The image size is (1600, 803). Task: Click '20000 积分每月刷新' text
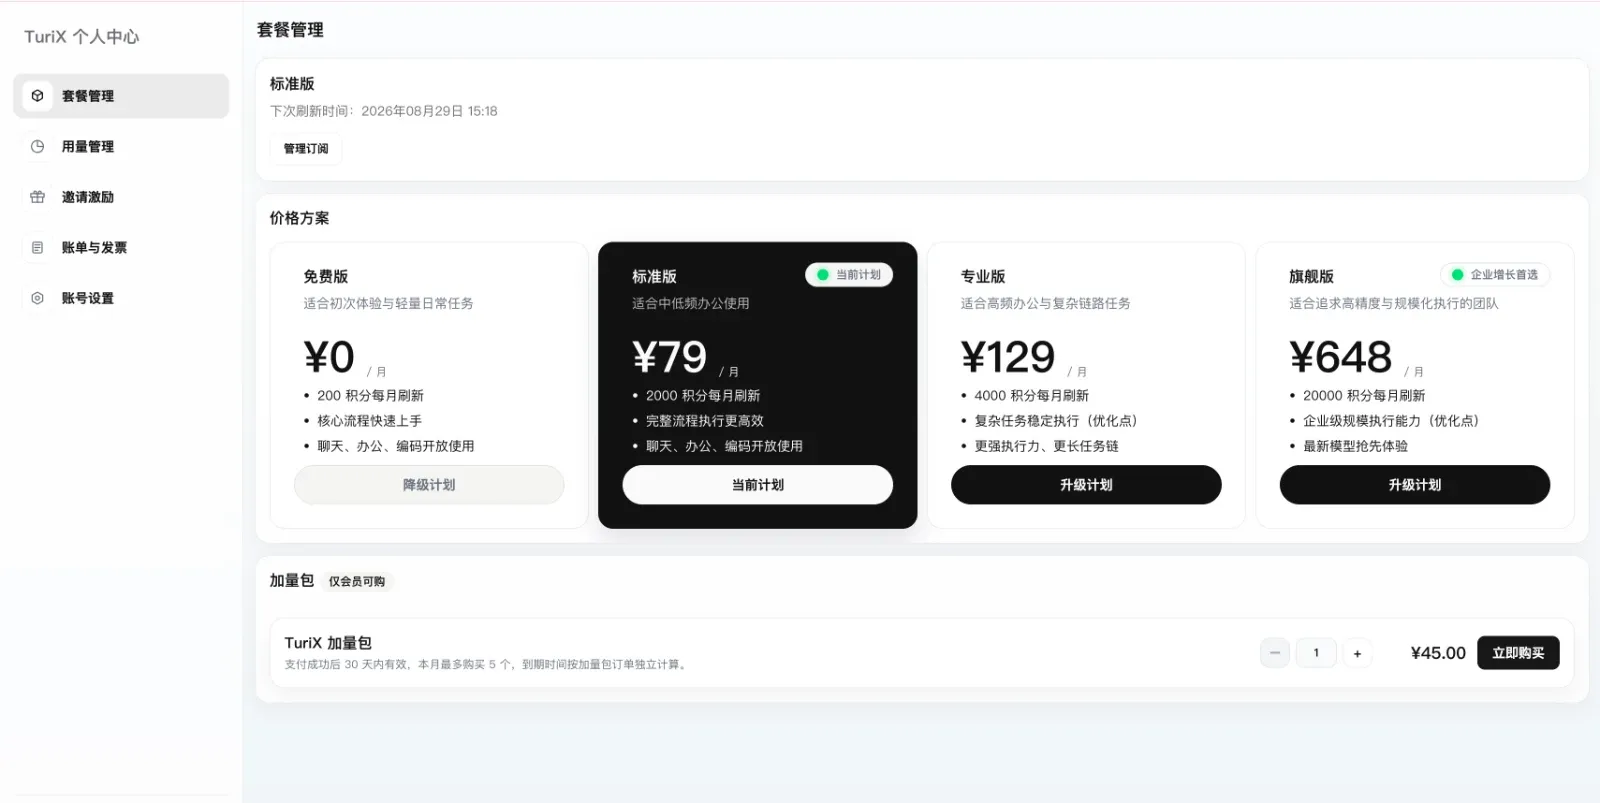pyautogui.click(x=1364, y=396)
